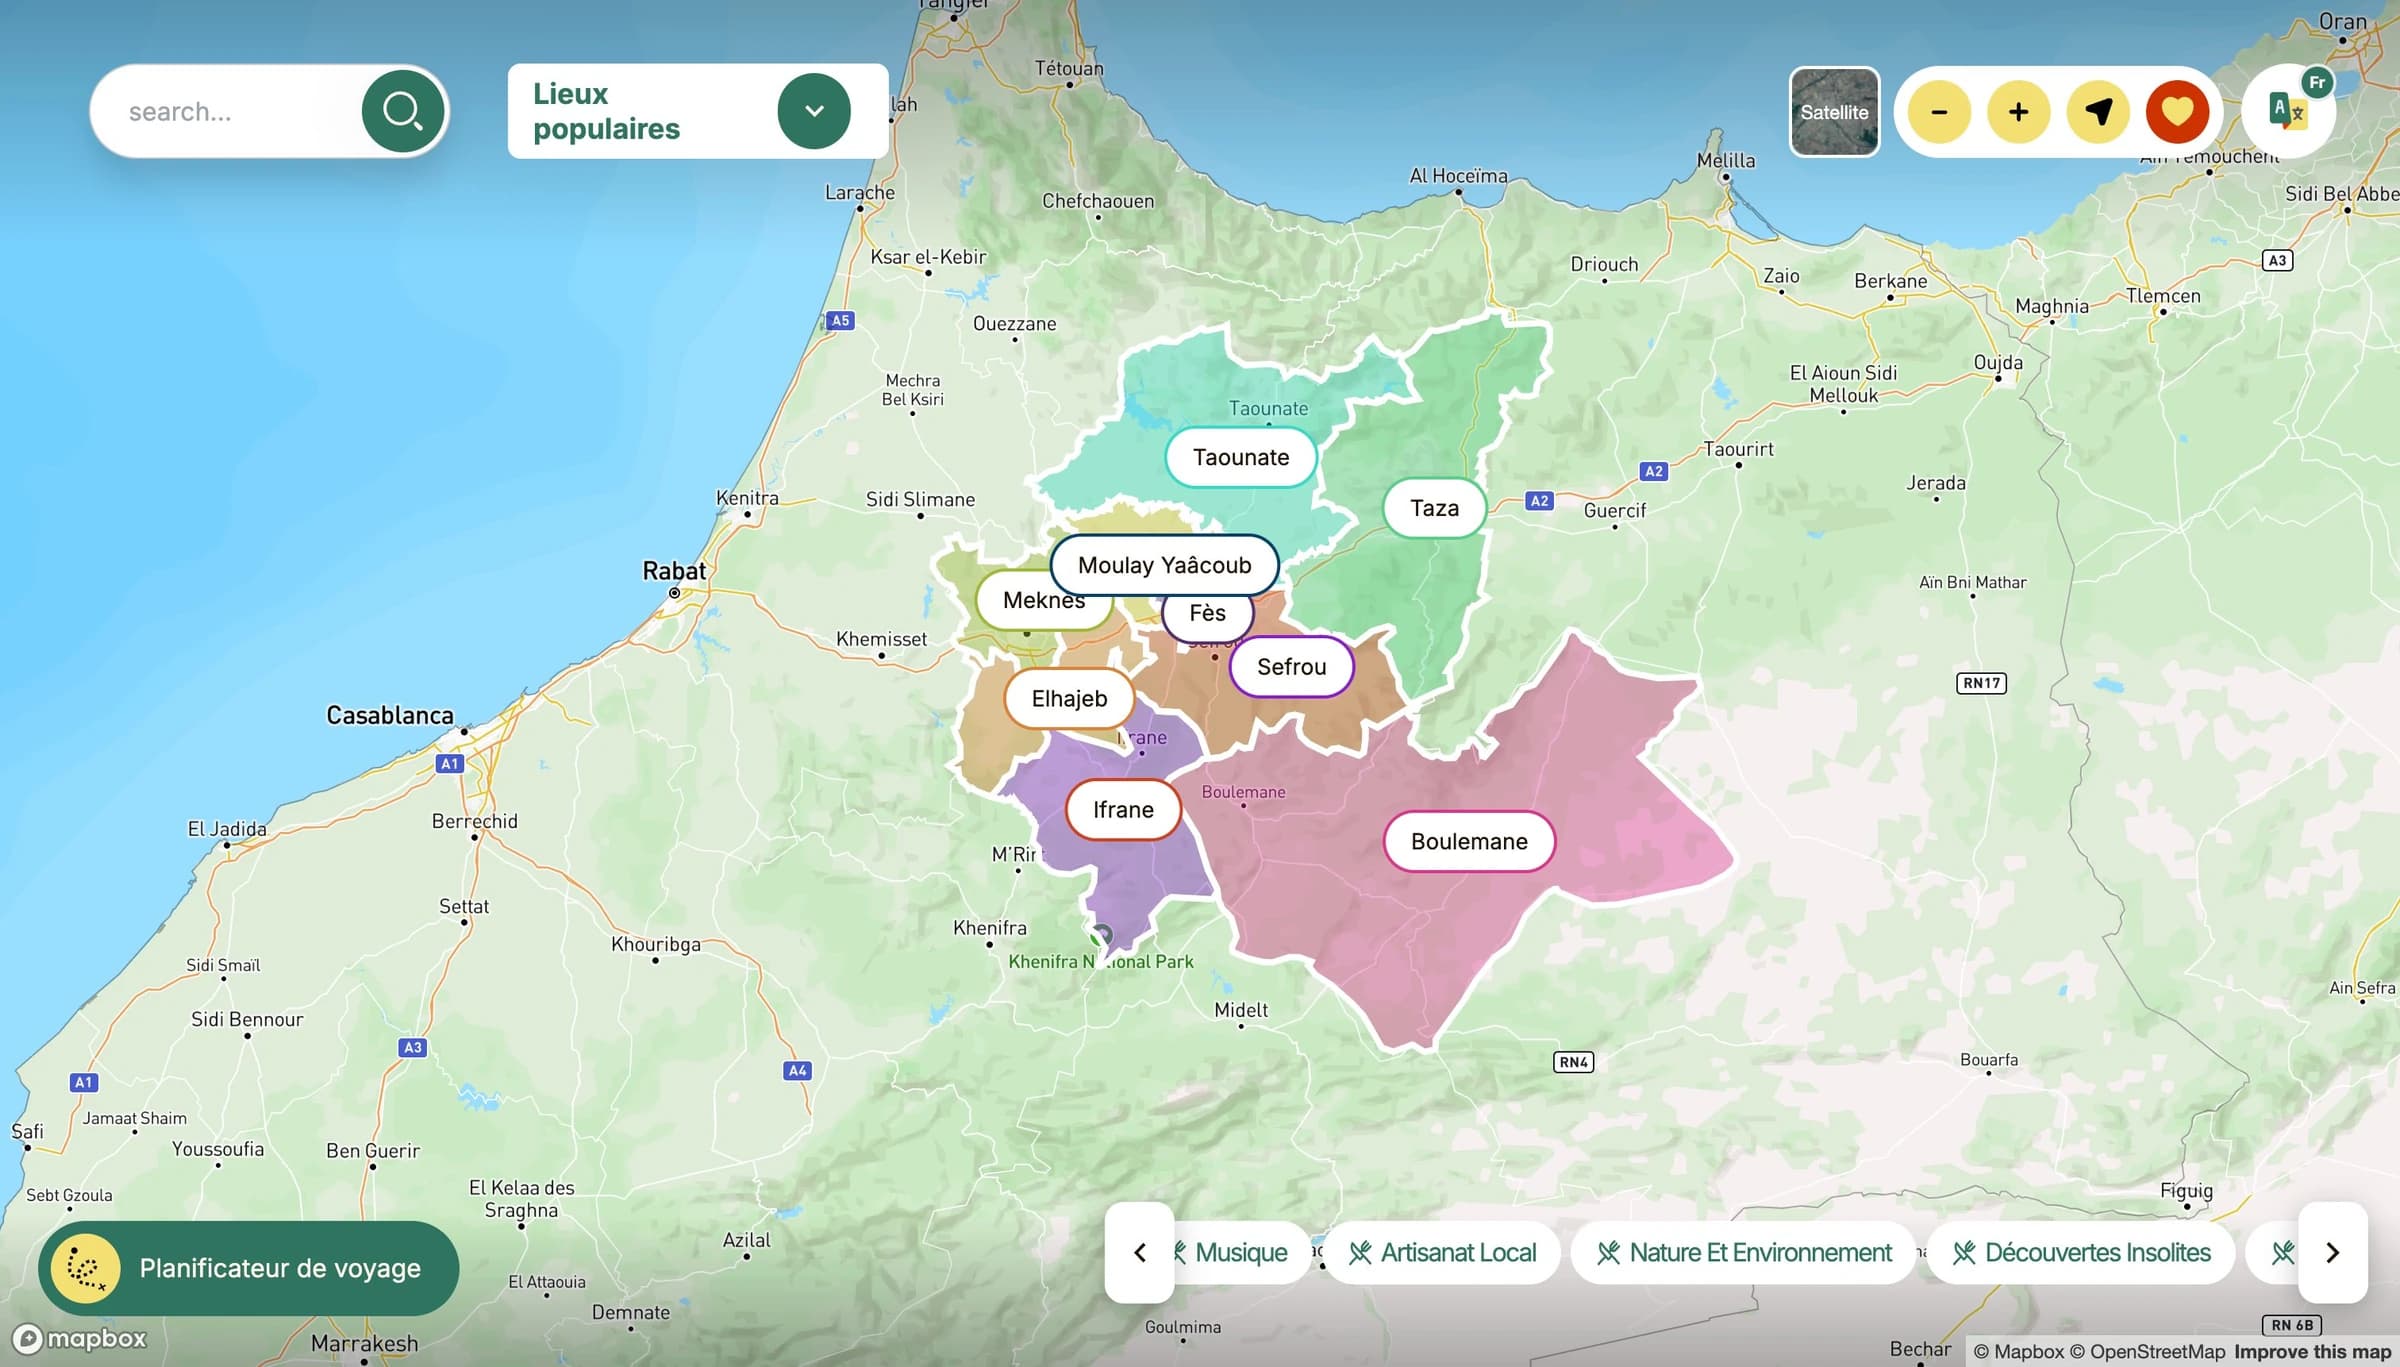This screenshot has height=1367, width=2400.
Task: Click the Lieux populaires label text
Action: point(606,111)
